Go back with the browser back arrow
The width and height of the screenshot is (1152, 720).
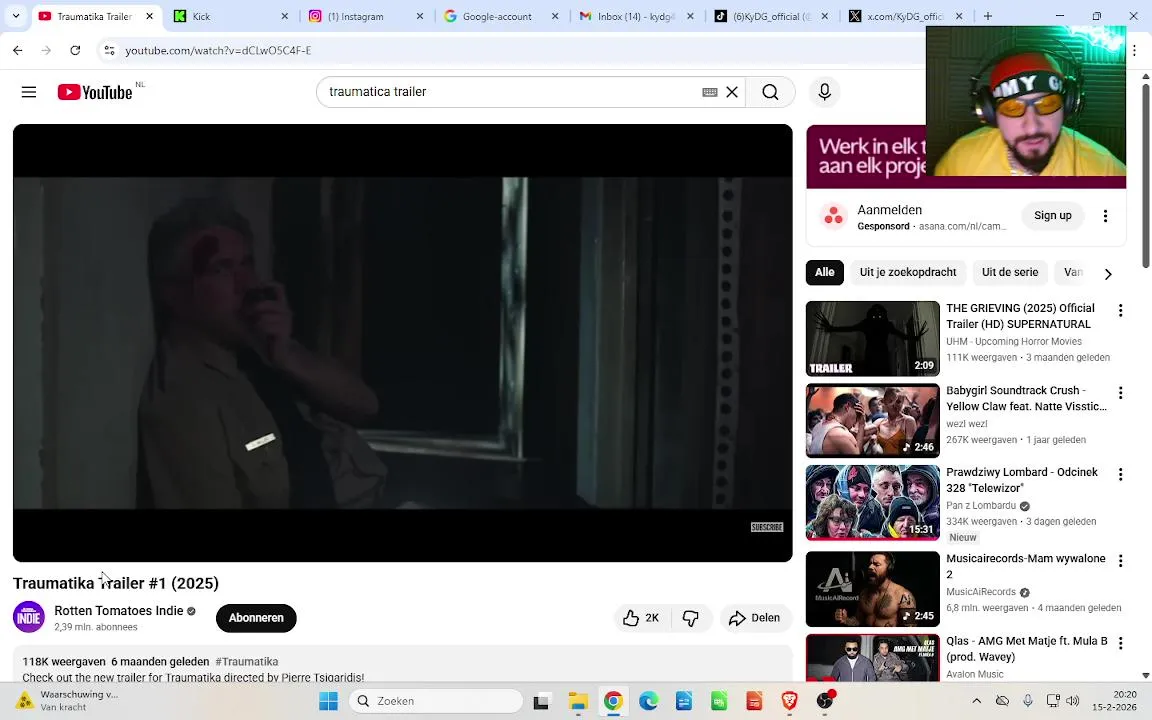coord(18,50)
